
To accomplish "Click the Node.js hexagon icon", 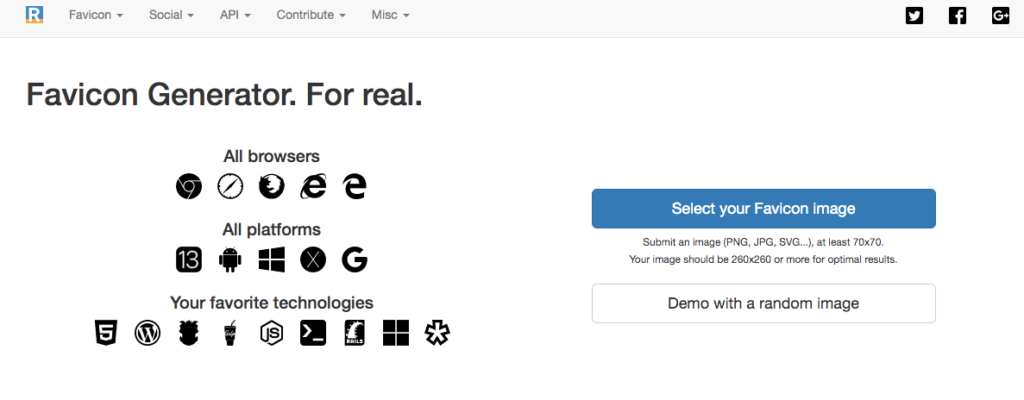I will (x=271, y=333).
